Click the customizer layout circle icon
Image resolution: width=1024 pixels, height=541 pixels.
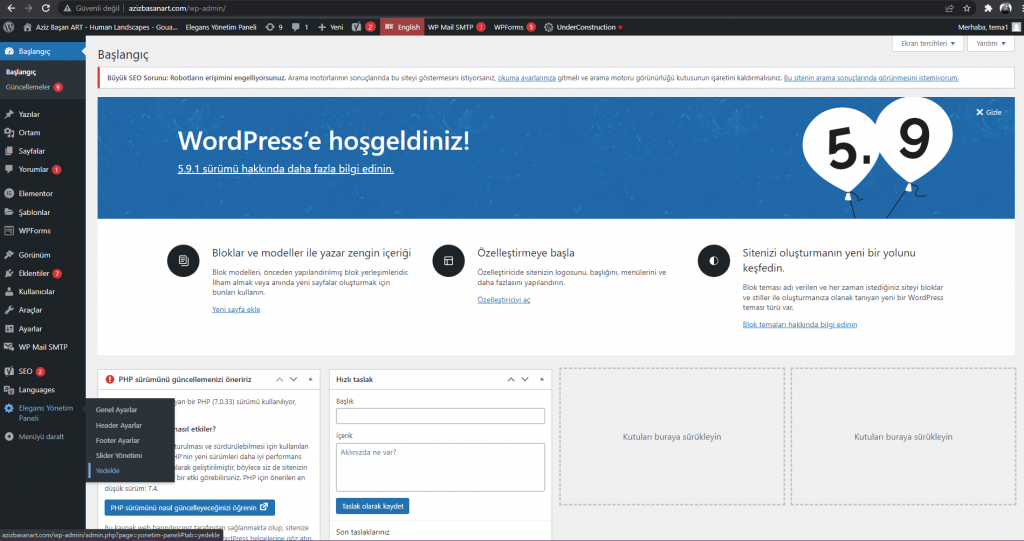pos(449,260)
